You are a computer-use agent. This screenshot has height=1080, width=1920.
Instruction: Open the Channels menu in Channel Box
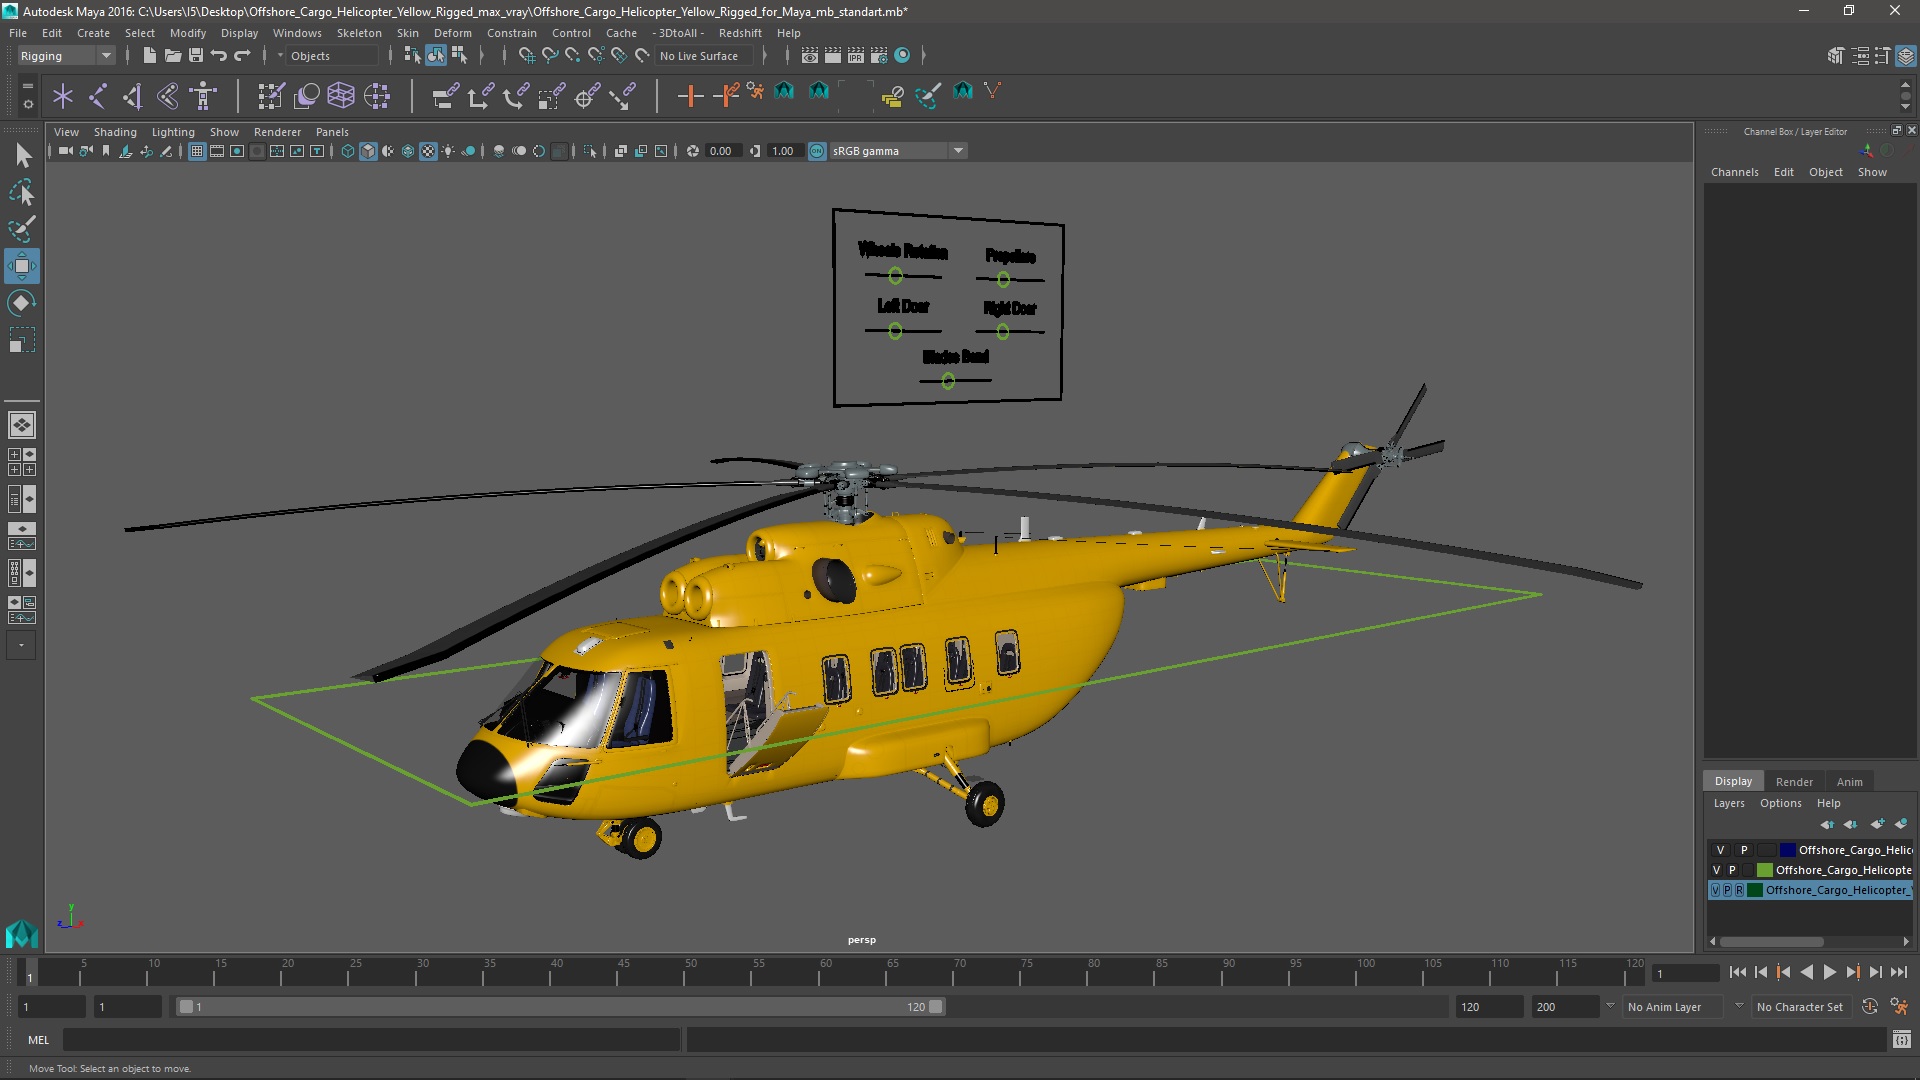1734,172
